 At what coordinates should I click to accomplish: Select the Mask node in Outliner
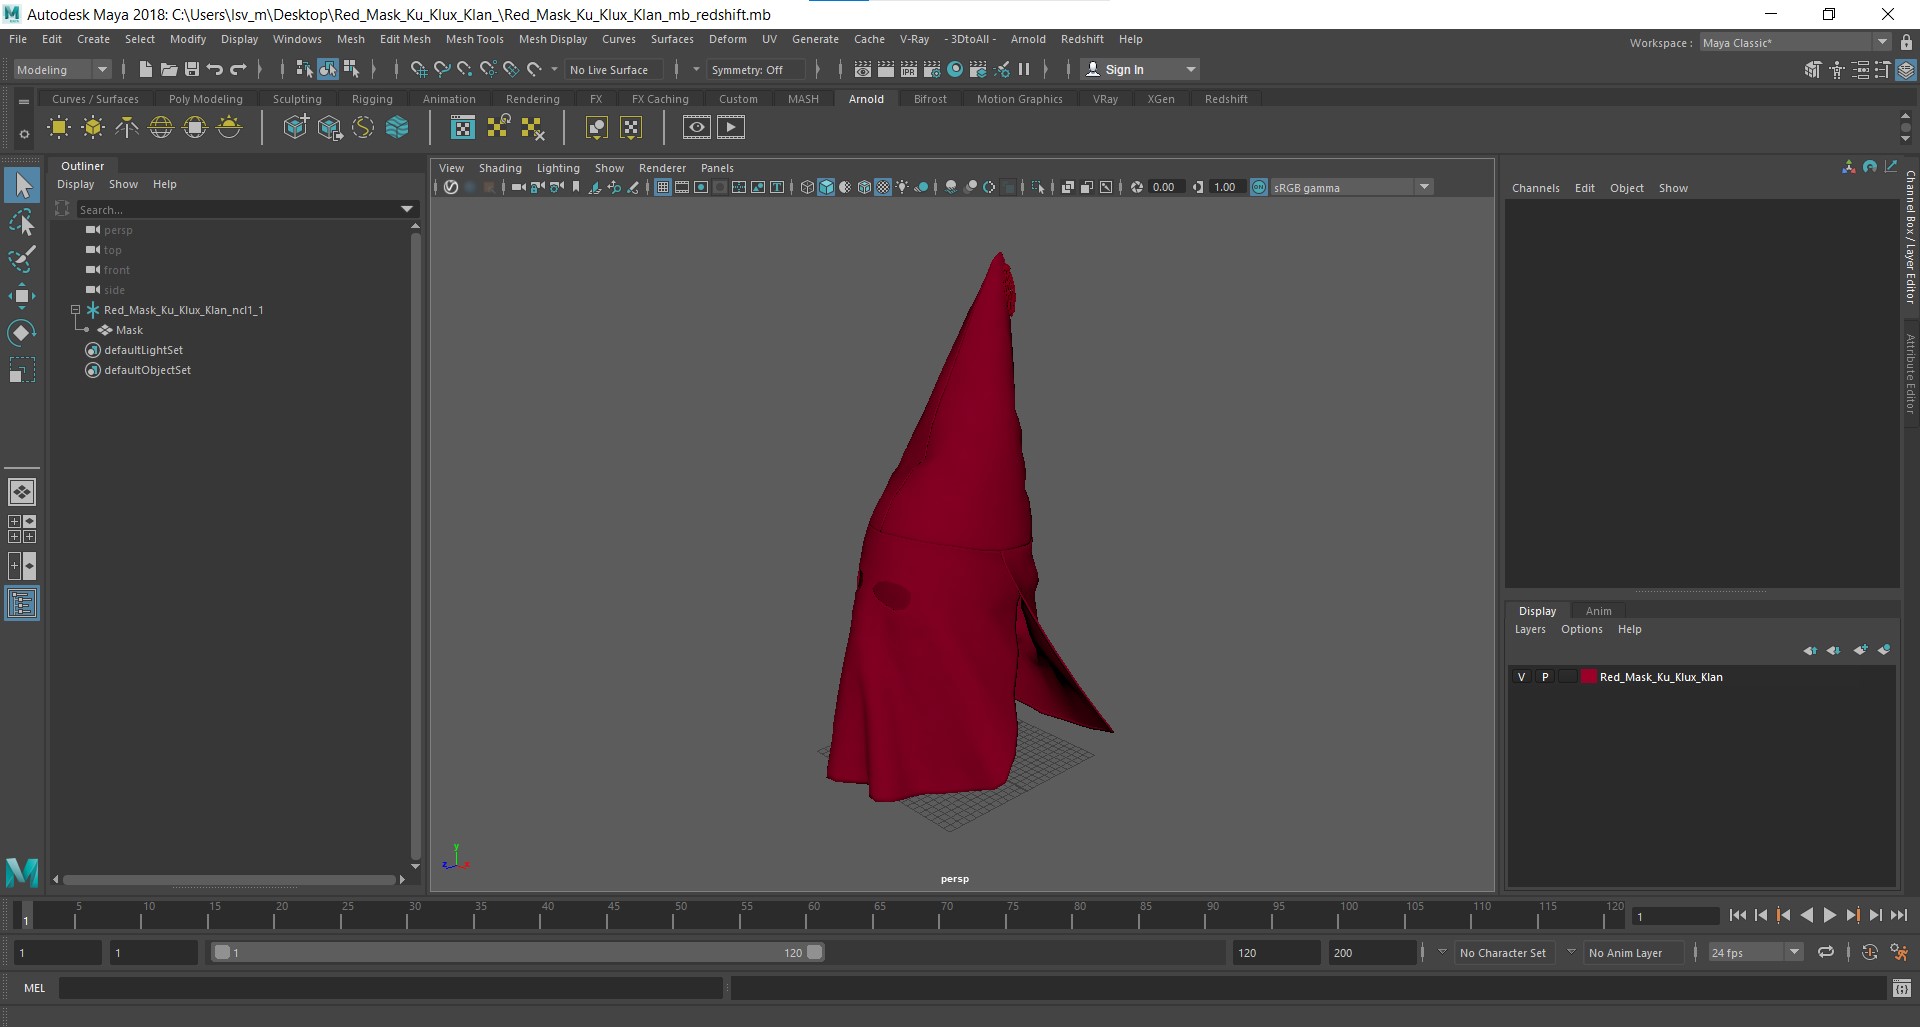coord(129,330)
